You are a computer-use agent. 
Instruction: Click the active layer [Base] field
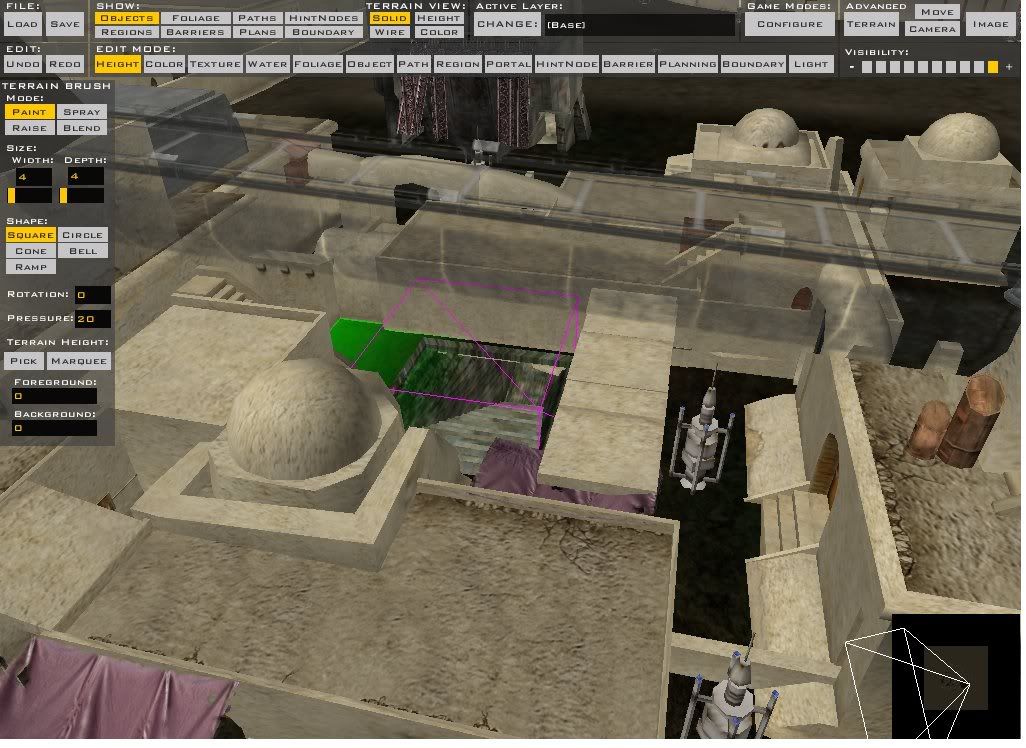click(x=639, y=25)
